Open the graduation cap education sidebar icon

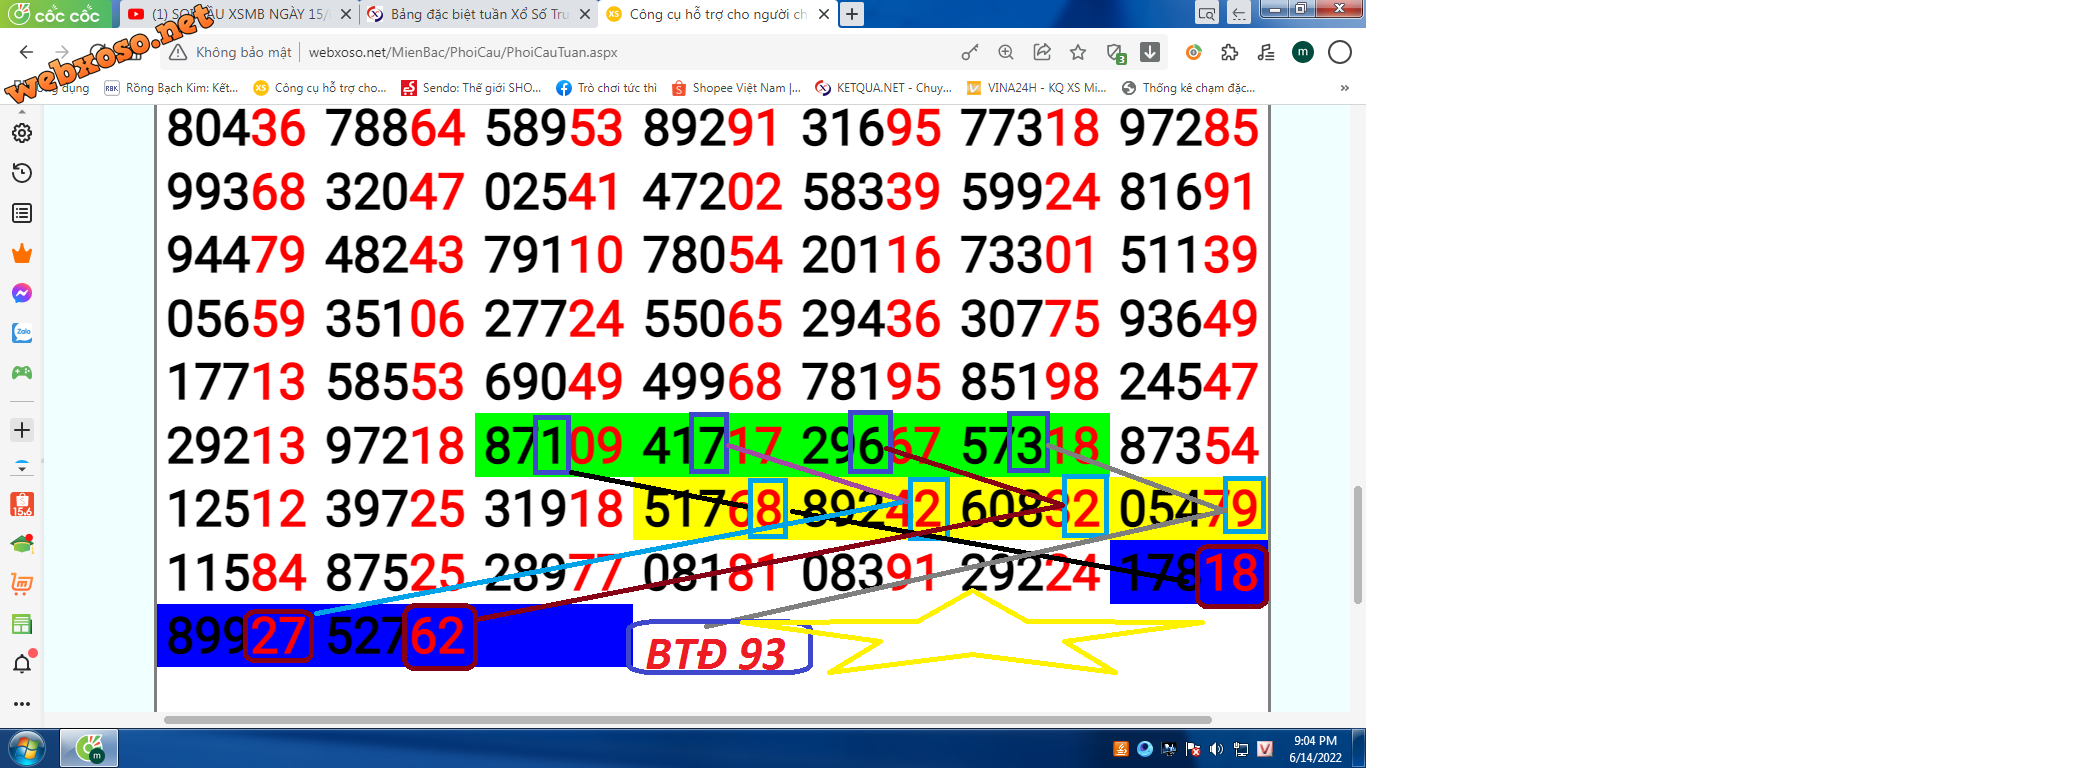pos(22,544)
